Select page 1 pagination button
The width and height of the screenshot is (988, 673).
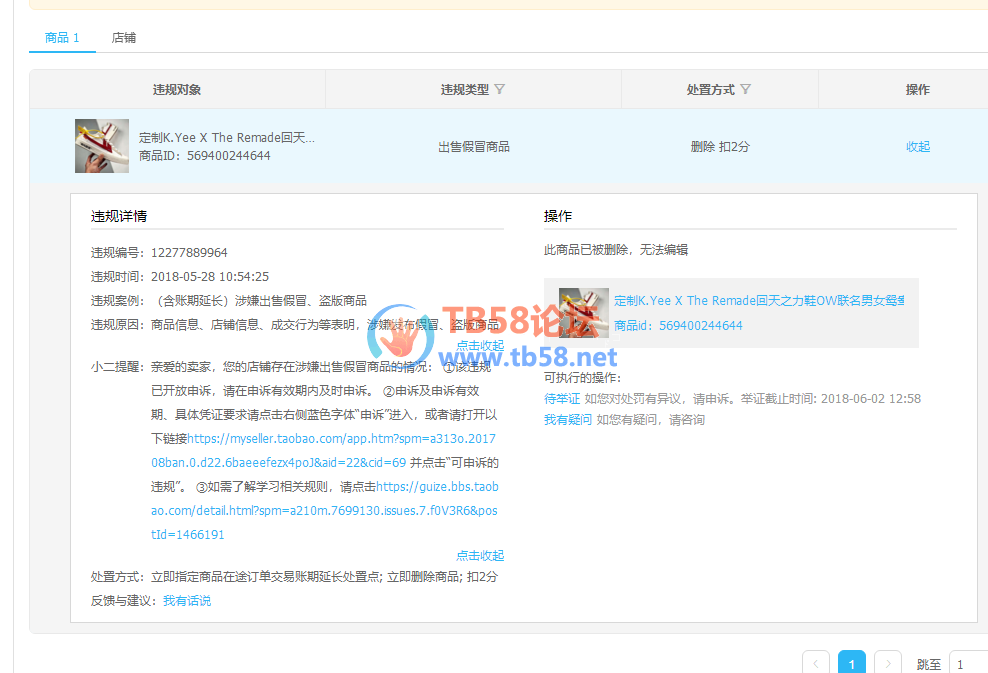(x=852, y=664)
